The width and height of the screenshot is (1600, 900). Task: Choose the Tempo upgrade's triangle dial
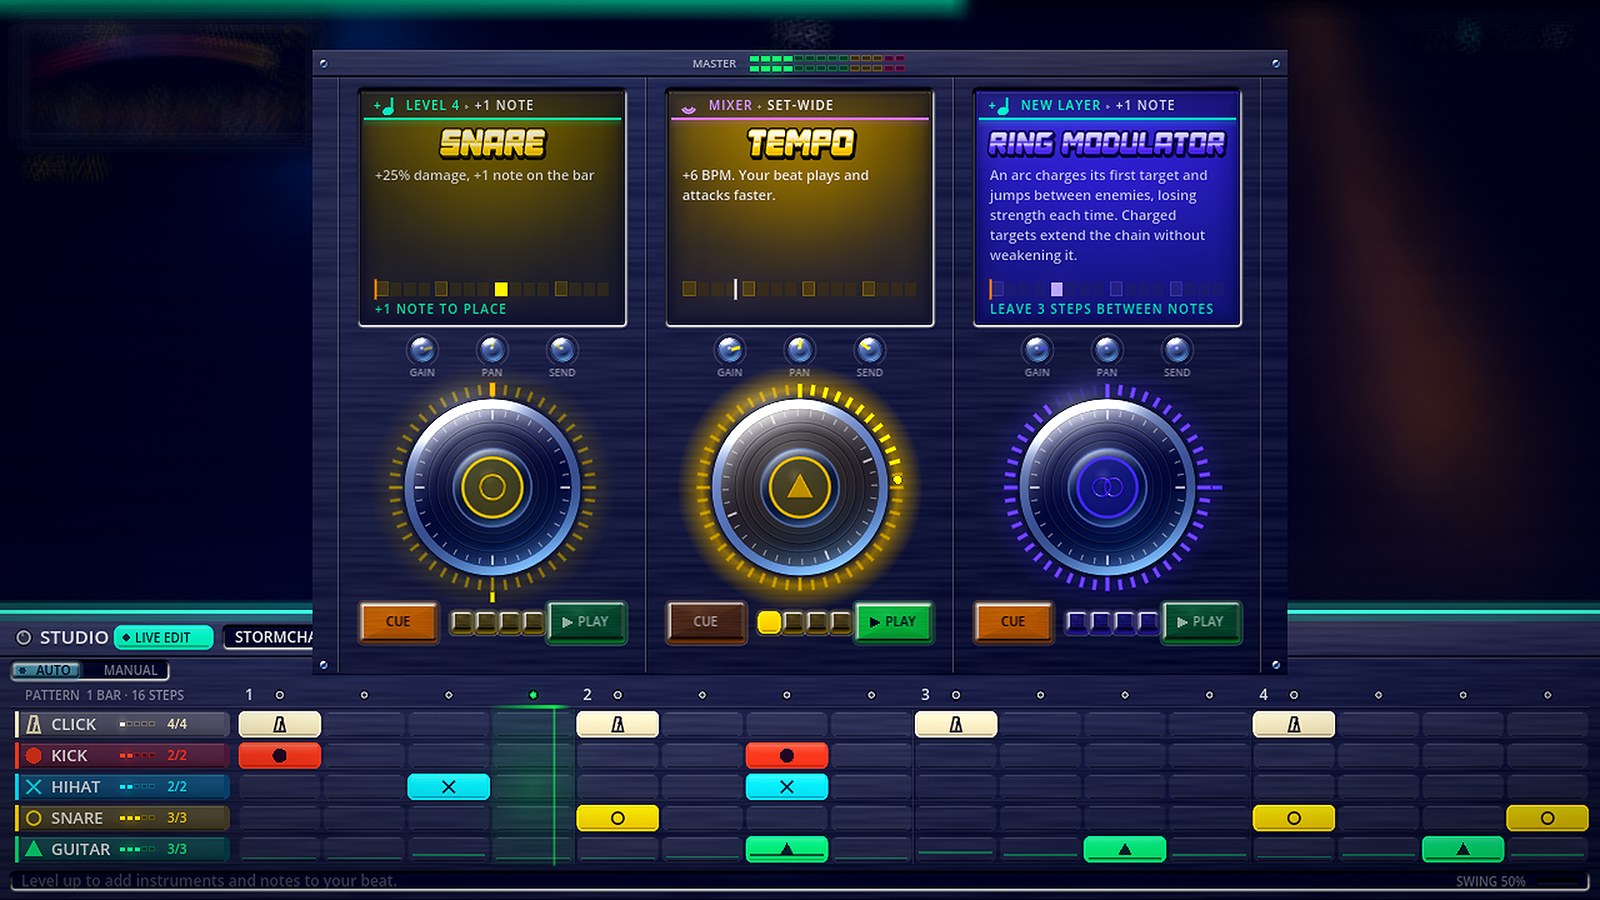(799, 487)
